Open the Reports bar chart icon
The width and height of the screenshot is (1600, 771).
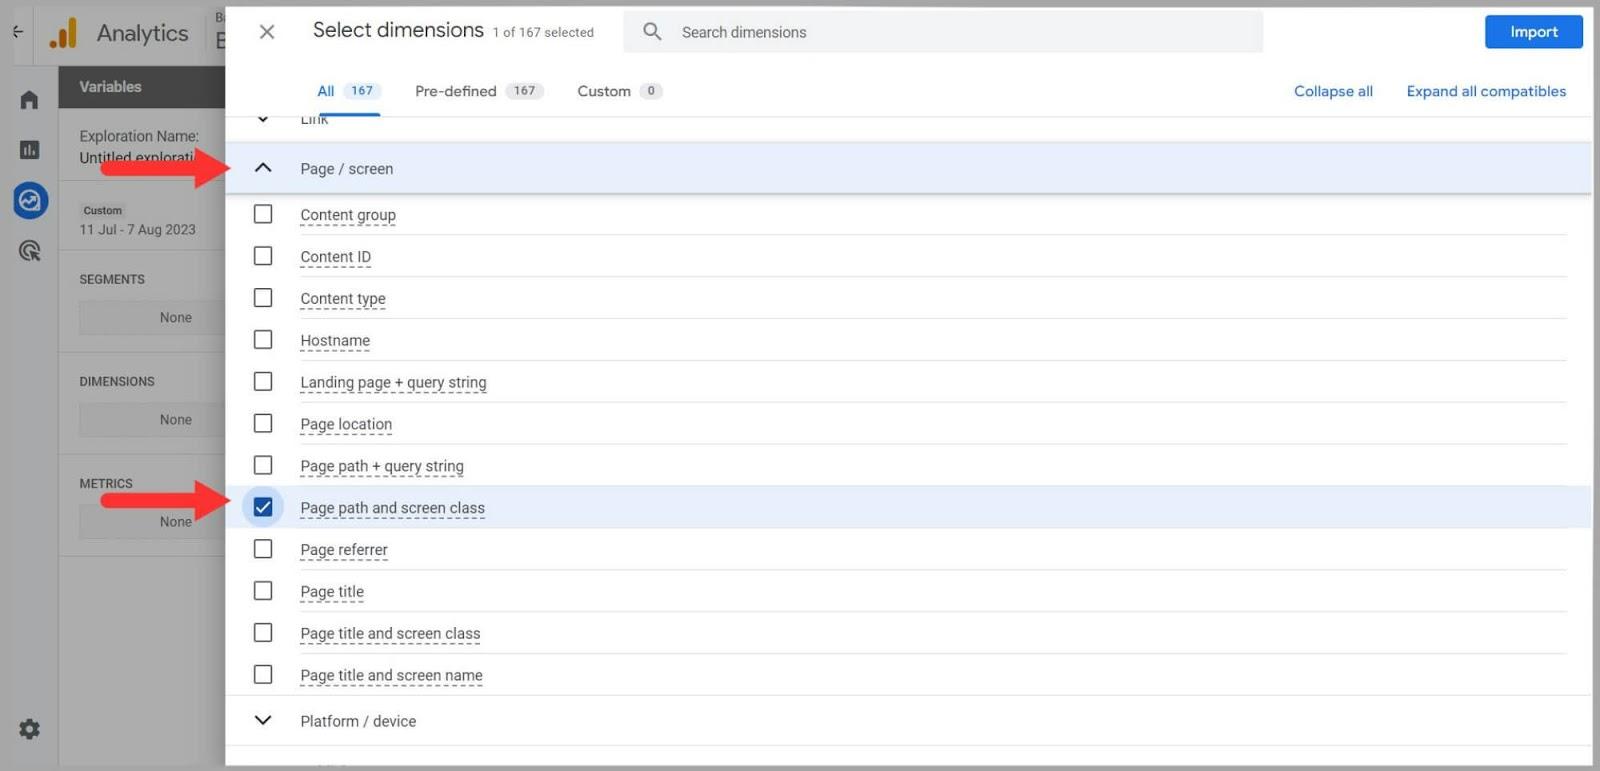(29, 150)
